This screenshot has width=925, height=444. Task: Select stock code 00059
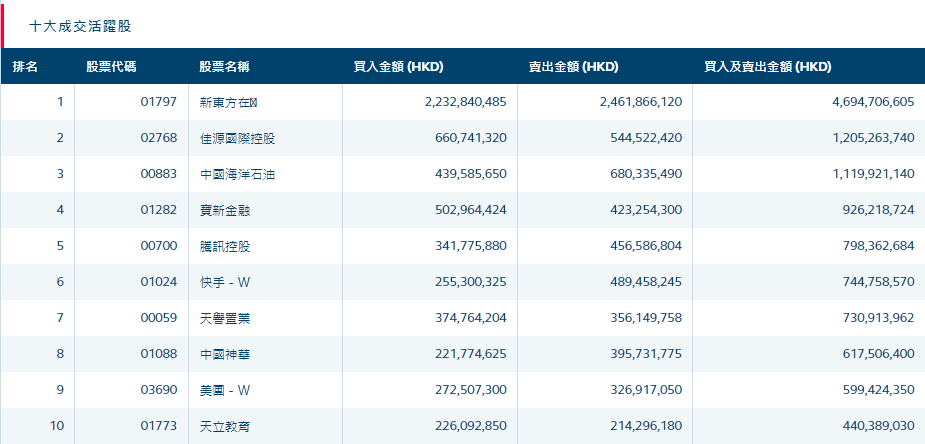[159, 318]
